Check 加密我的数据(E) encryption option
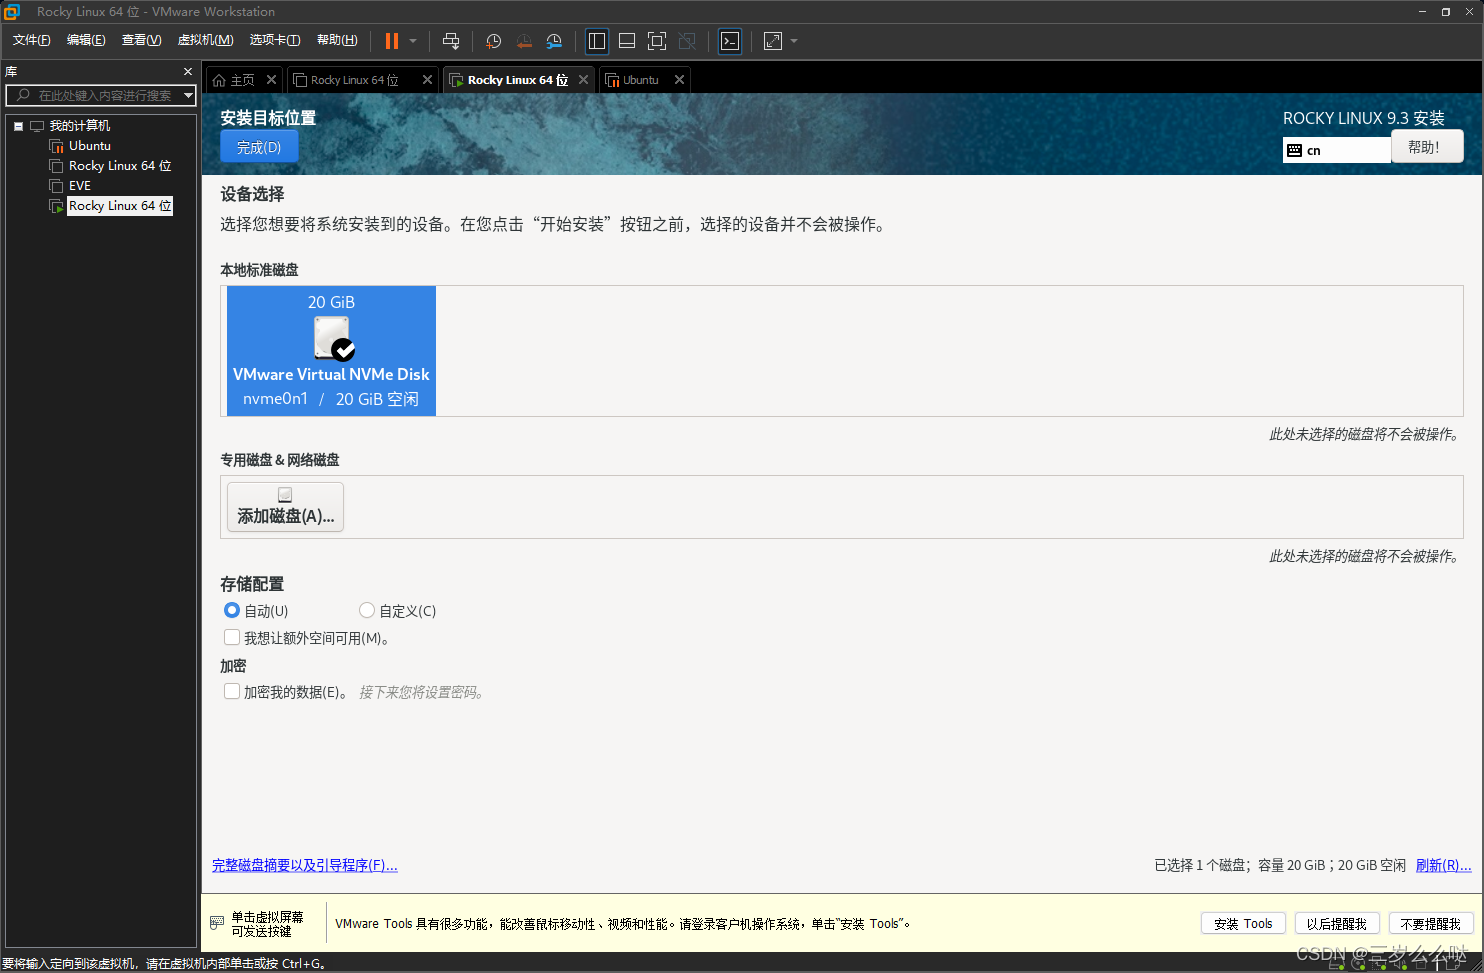Image resolution: width=1484 pixels, height=973 pixels. pyautogui.click(x=232, y=691)
